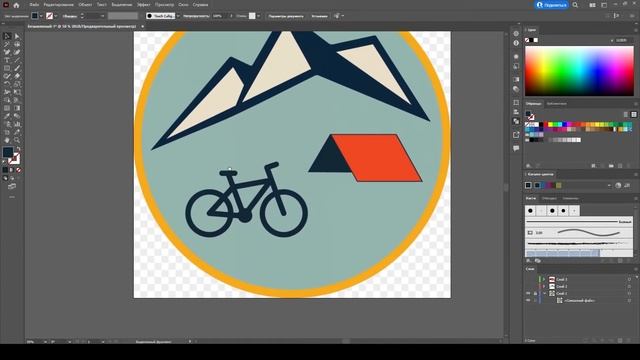Open the Редактирование menu
This screenshot has width=640, height=360.
click(x=58, y=5)
